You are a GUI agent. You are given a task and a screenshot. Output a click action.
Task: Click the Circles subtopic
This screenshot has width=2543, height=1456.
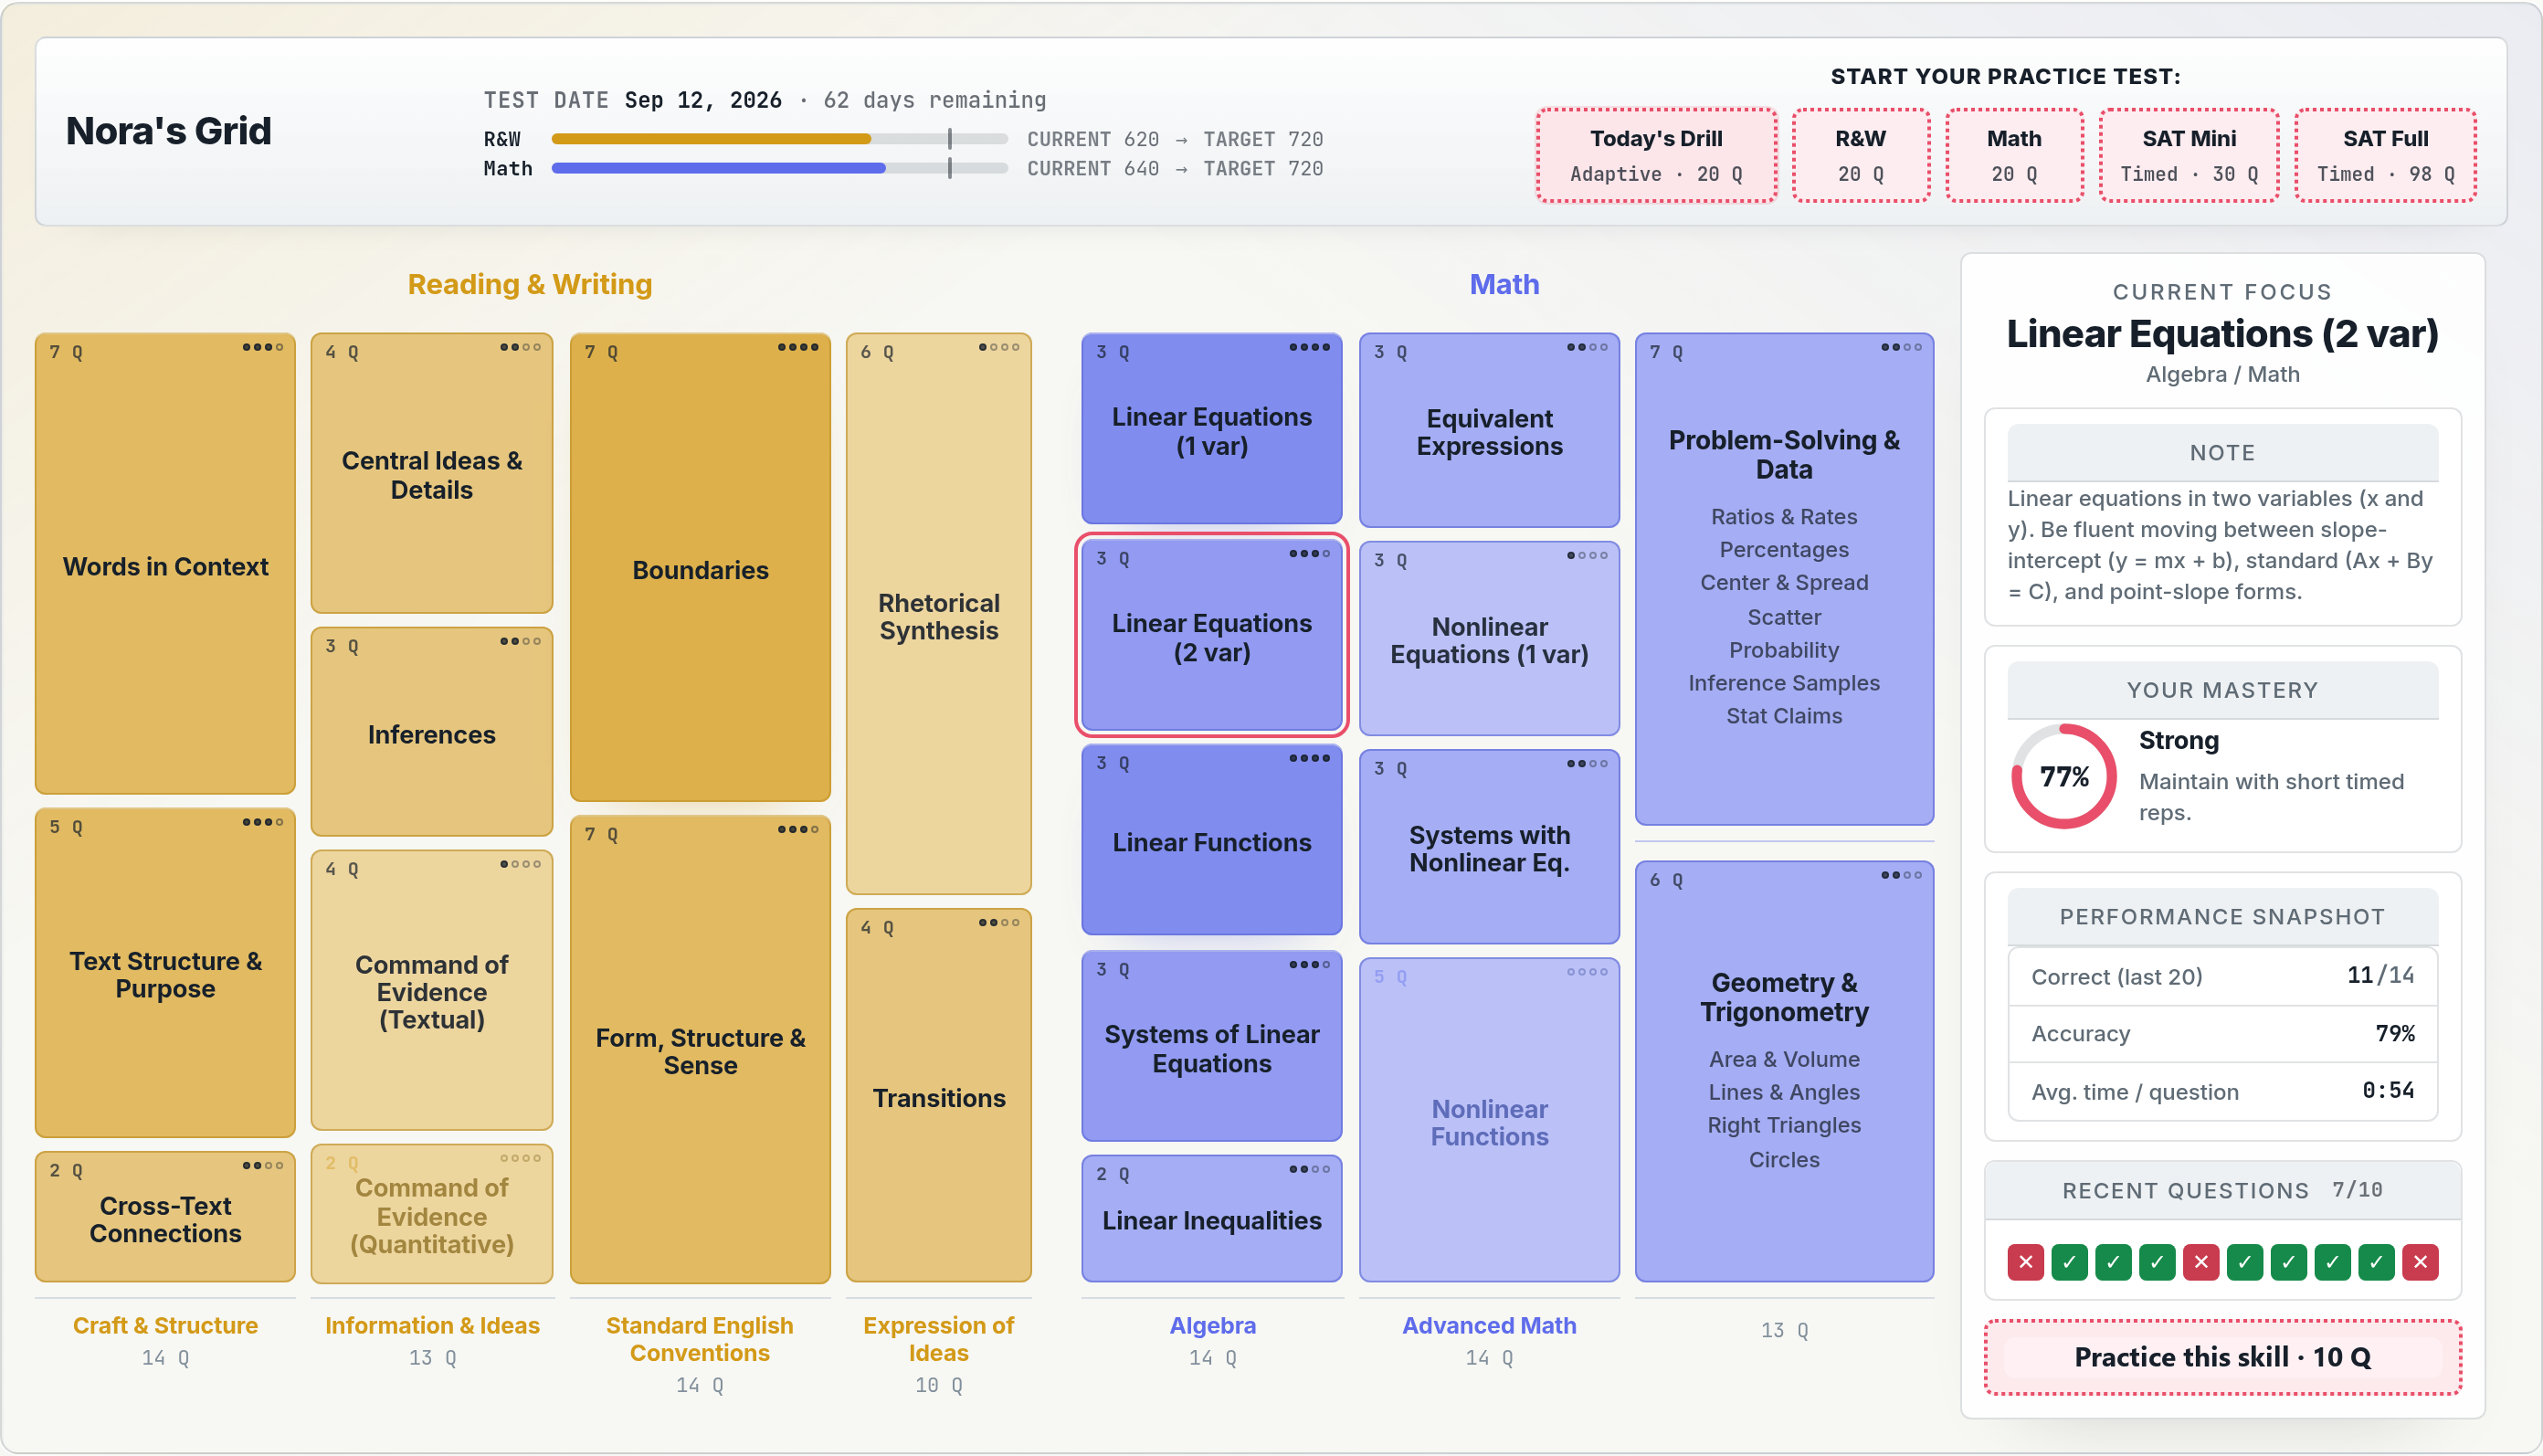pyautogui.click(x=1784, y=1160)
